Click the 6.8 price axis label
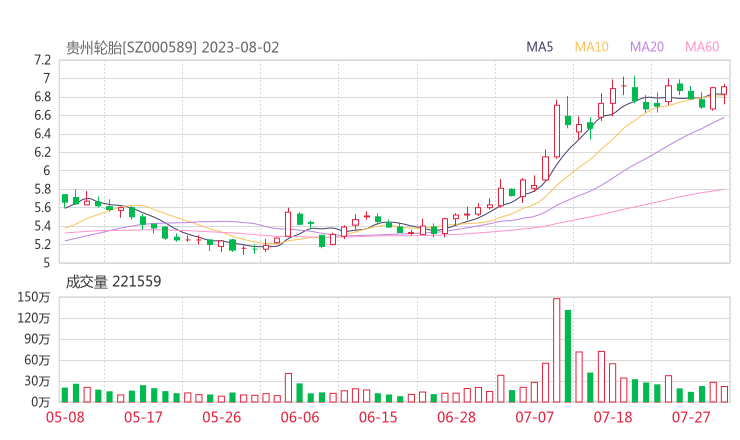This screenshot has width=740, height=440. click(x=42, y=97)
